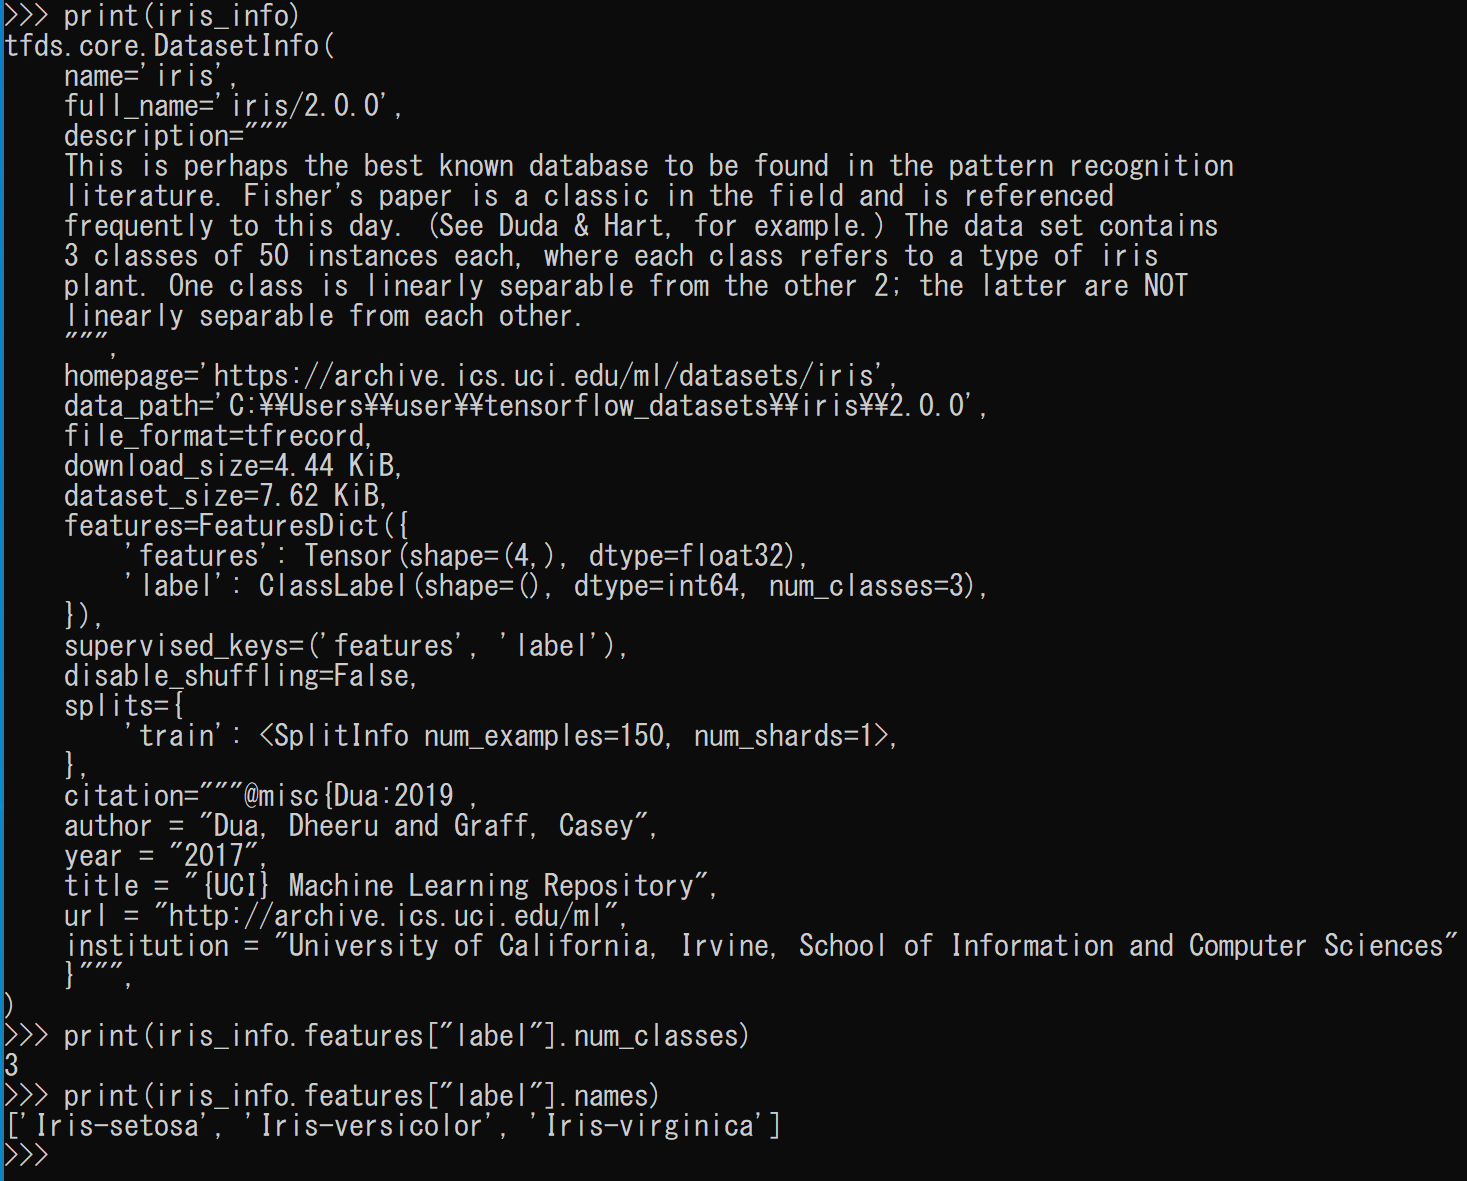Click the download_size=4.44 KiB line

(x=233, y=466)
